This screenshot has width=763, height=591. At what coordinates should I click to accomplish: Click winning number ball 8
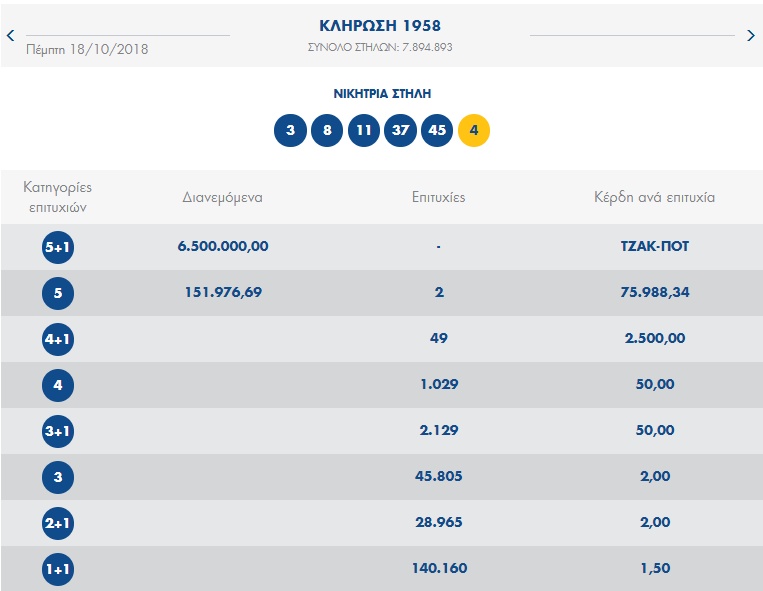coord(327,131)
